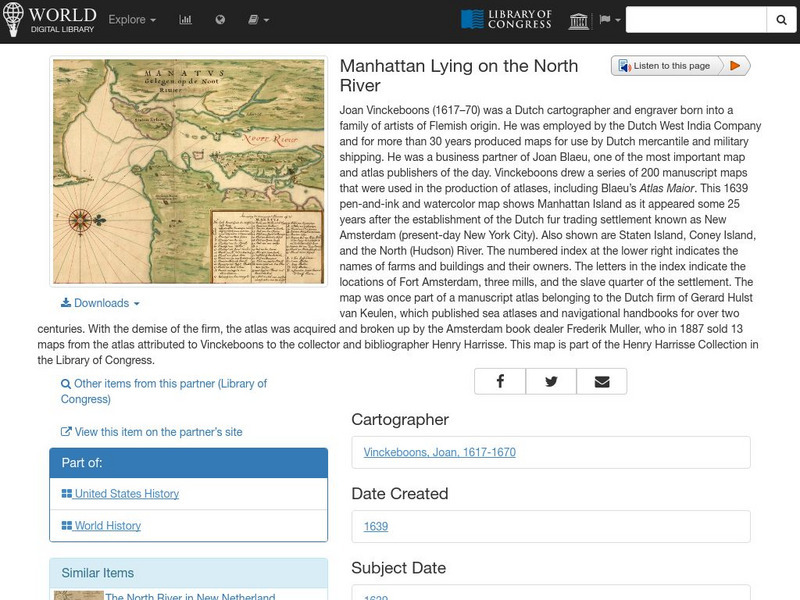This screenshot has width=800, height=600.
Task: Click inside the search input field
Action: (x=695, y=18)
